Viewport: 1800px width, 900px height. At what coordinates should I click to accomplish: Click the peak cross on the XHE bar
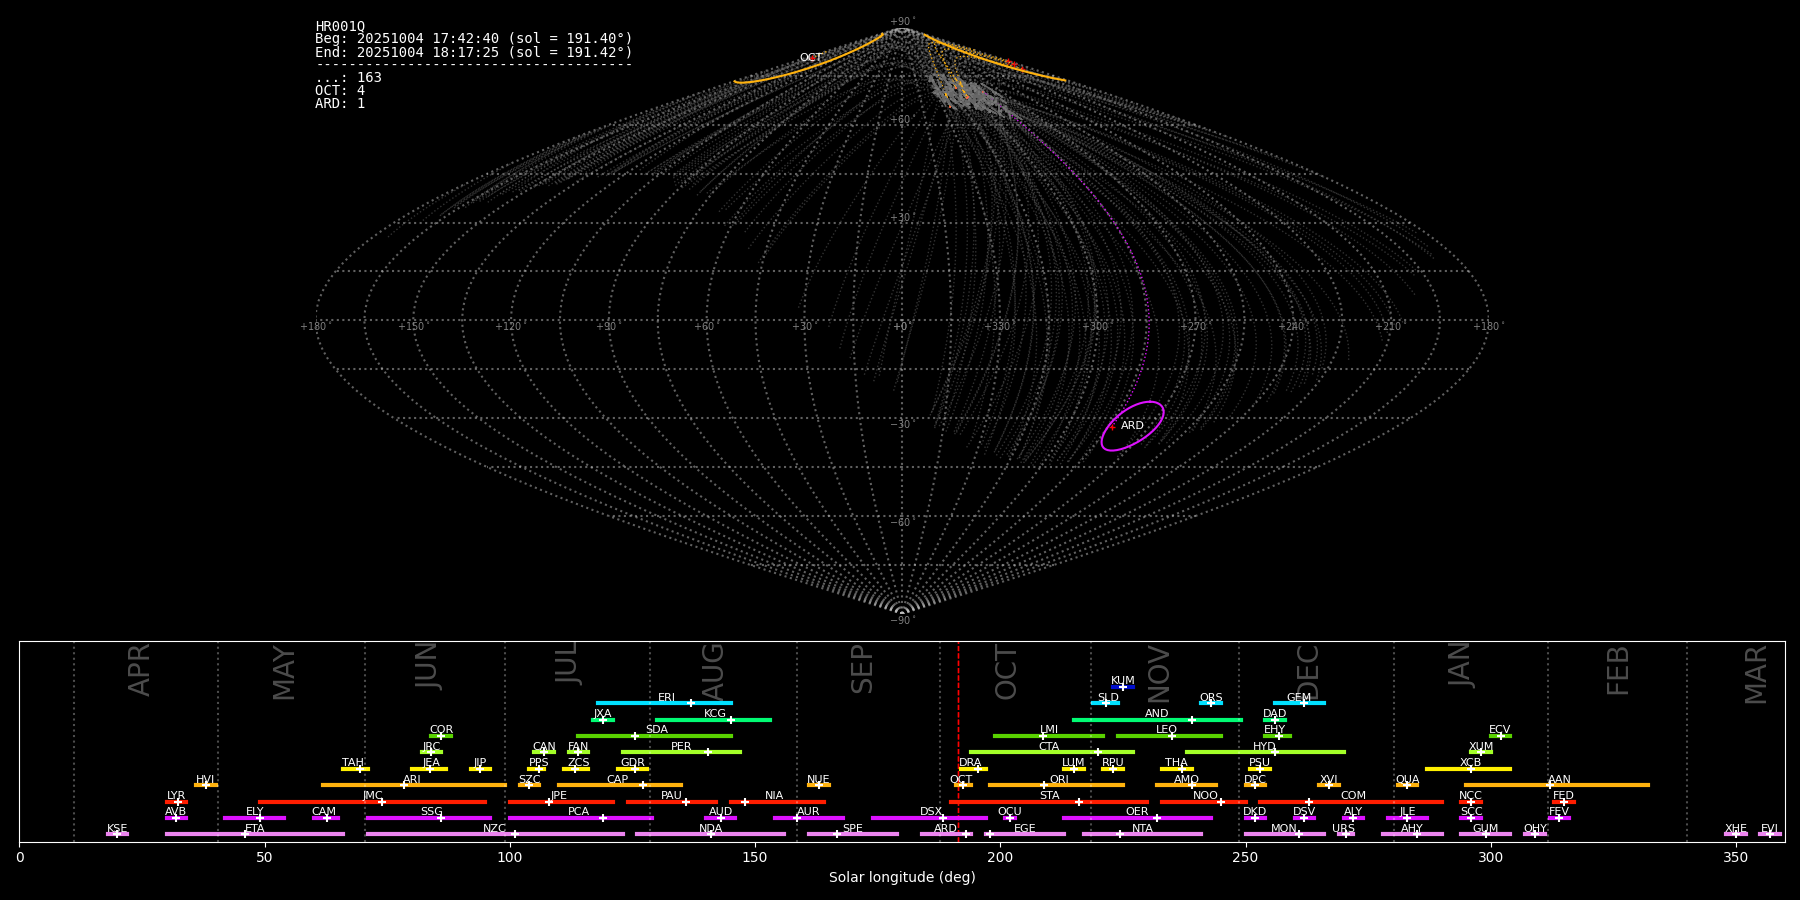(x=1736, y=834)
